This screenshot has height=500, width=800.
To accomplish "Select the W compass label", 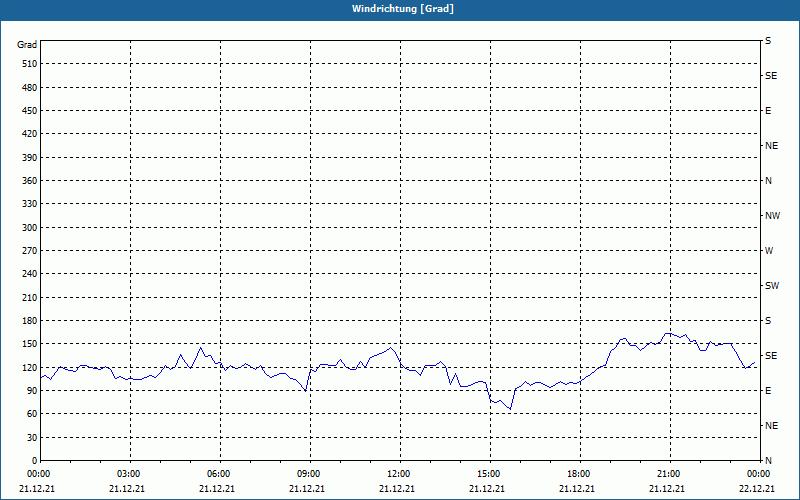I will pos(769,251).
